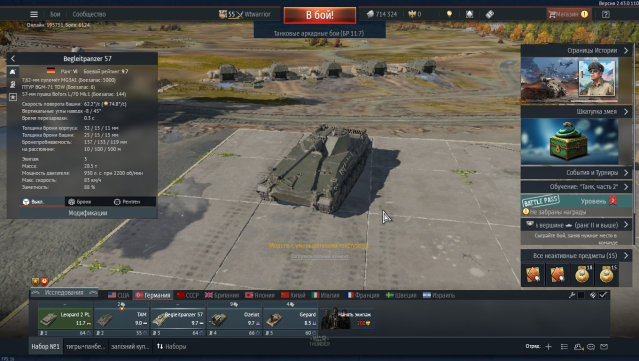Open the squad list icon
The width and height of the screenshot is (639, 361).
coord(564,347)
